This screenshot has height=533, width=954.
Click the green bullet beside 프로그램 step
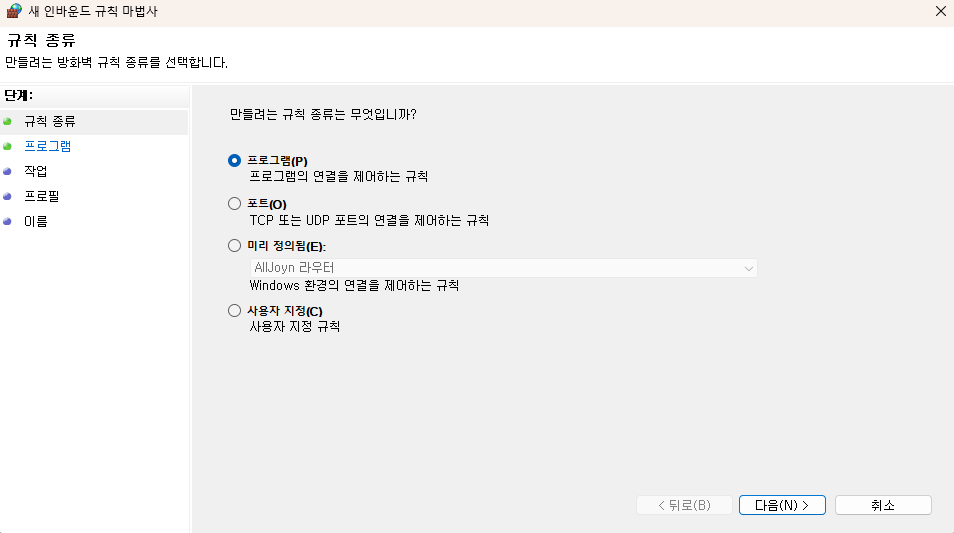[x=7, y=146]
